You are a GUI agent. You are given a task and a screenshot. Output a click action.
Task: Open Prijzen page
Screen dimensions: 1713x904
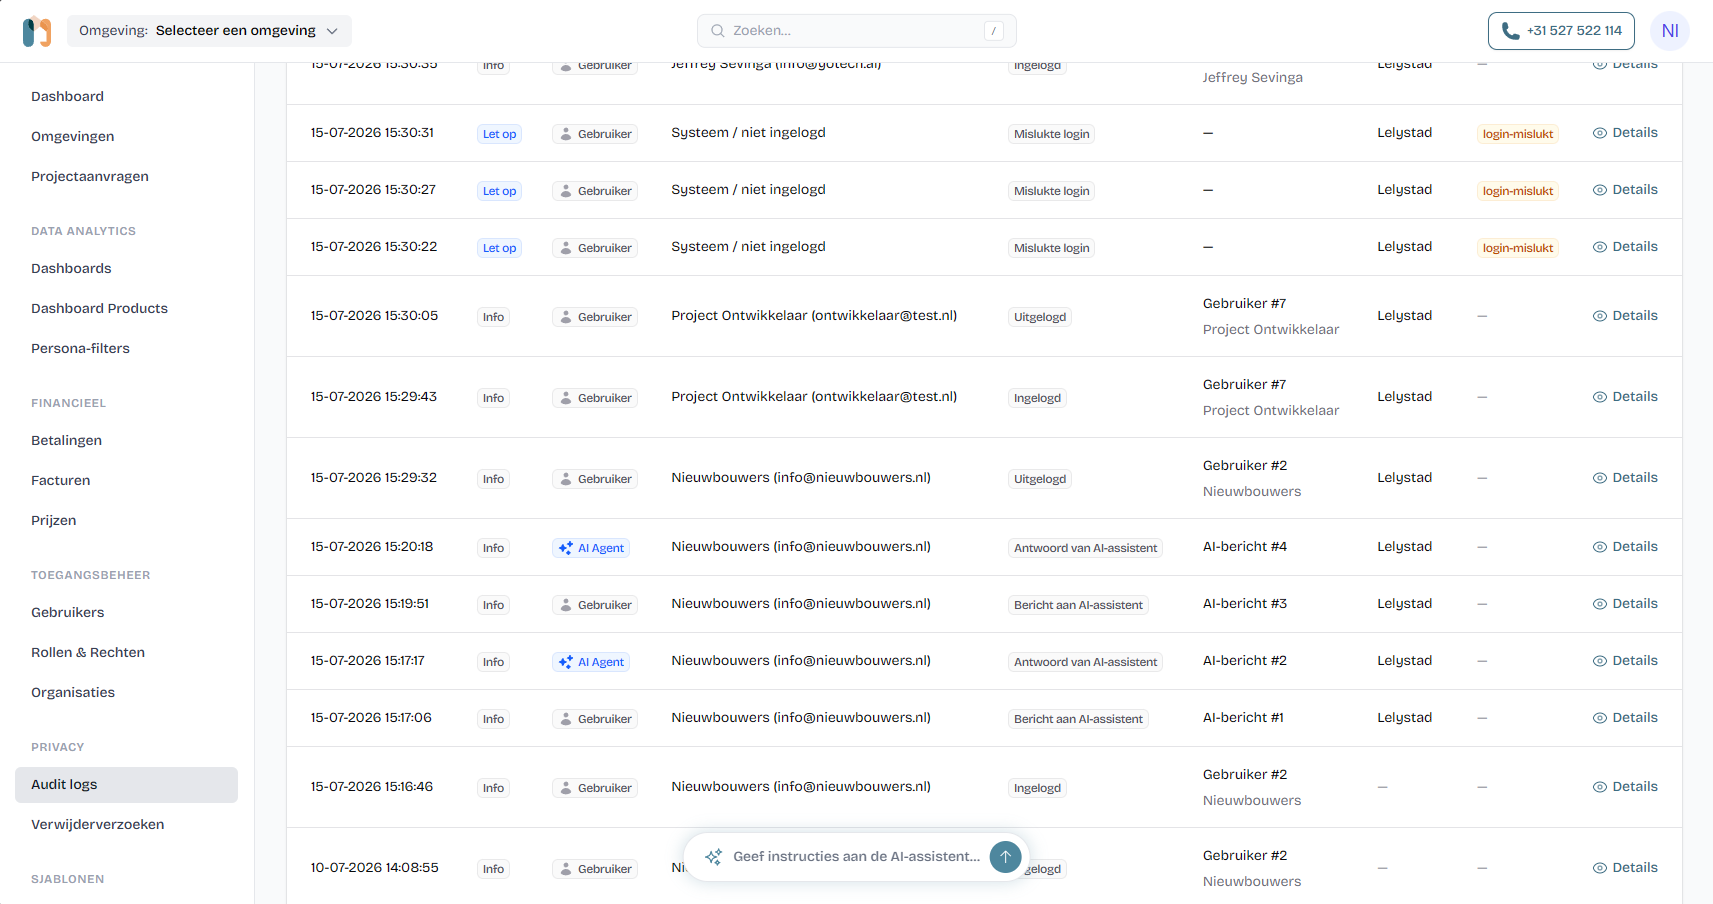click(53, 520)
